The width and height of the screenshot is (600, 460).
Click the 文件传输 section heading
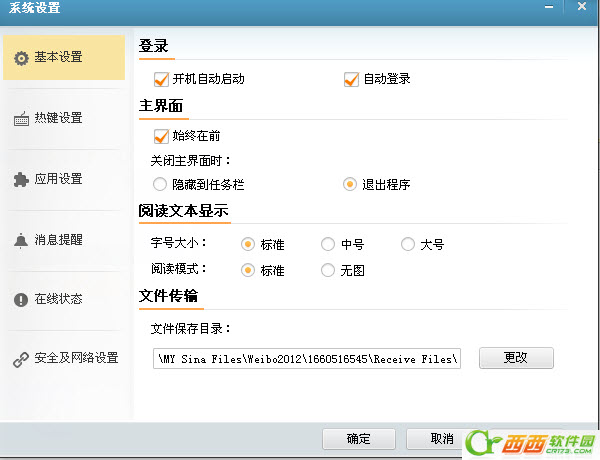[x=168, y=296]
